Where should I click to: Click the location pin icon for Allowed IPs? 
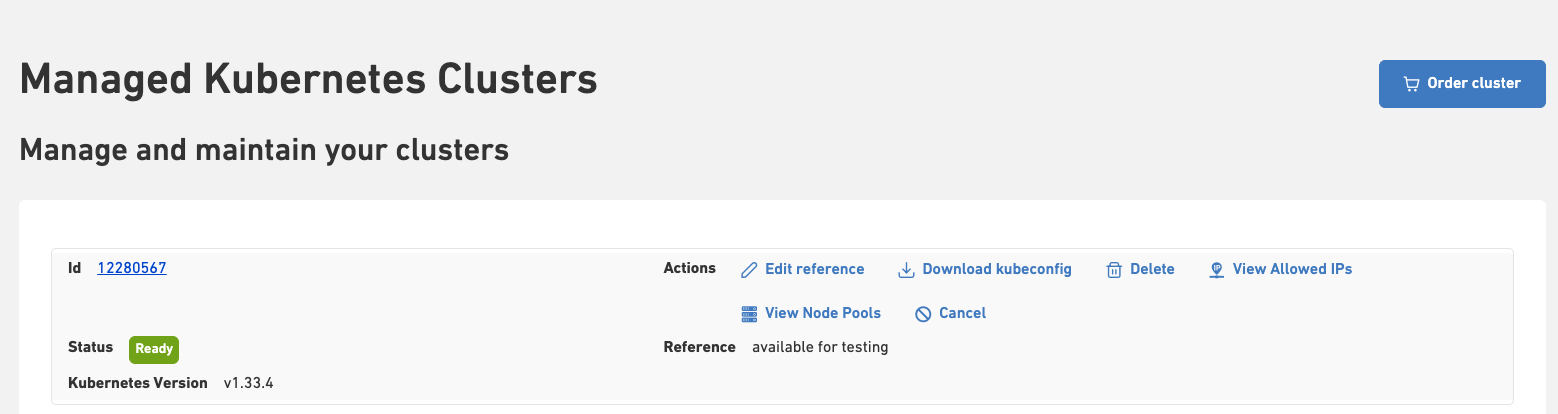point(1217,270)
